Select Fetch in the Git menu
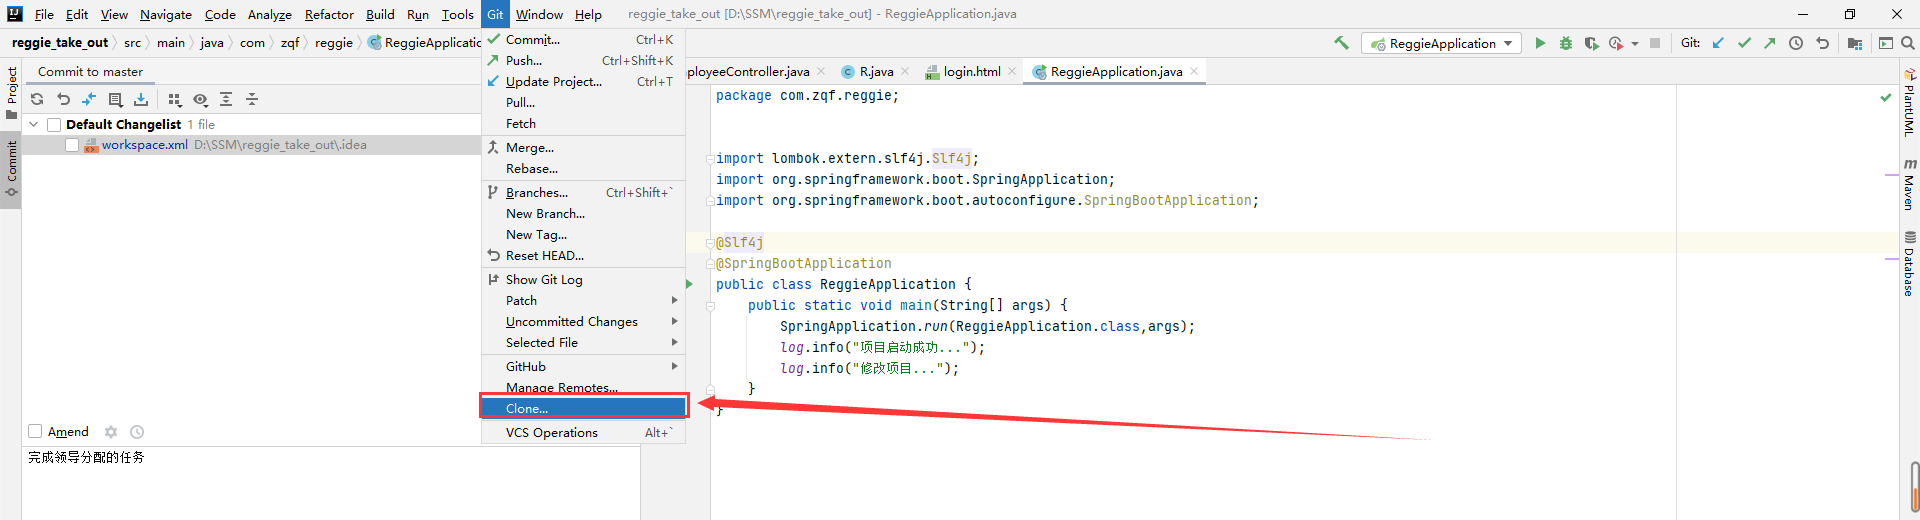Viewport: 1920px width, 520px height. (583, 123)
